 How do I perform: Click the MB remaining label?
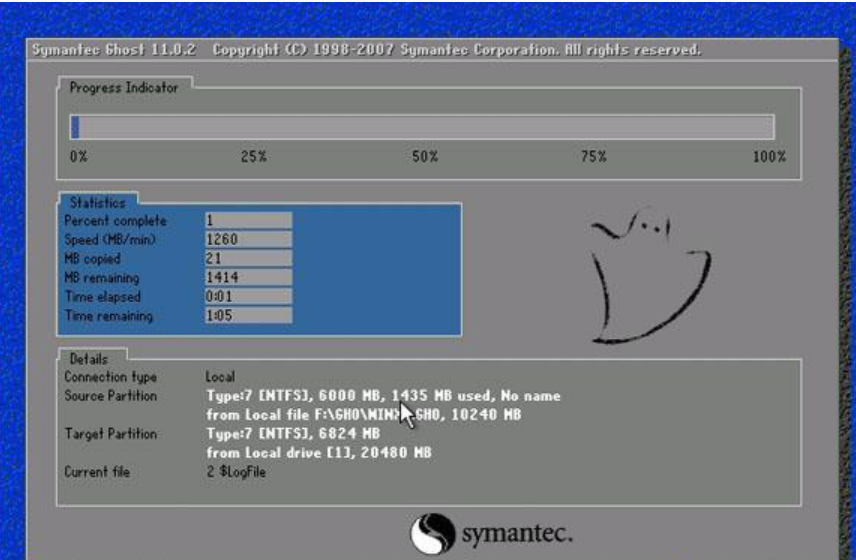click(x=102, y=278)
